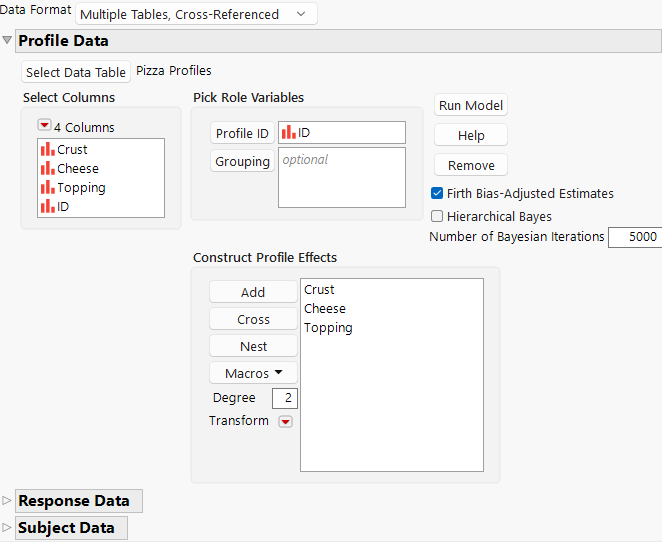Select the Cheese column in Select Columns
This screenshot has height=542, width=662.
[77, 168]
